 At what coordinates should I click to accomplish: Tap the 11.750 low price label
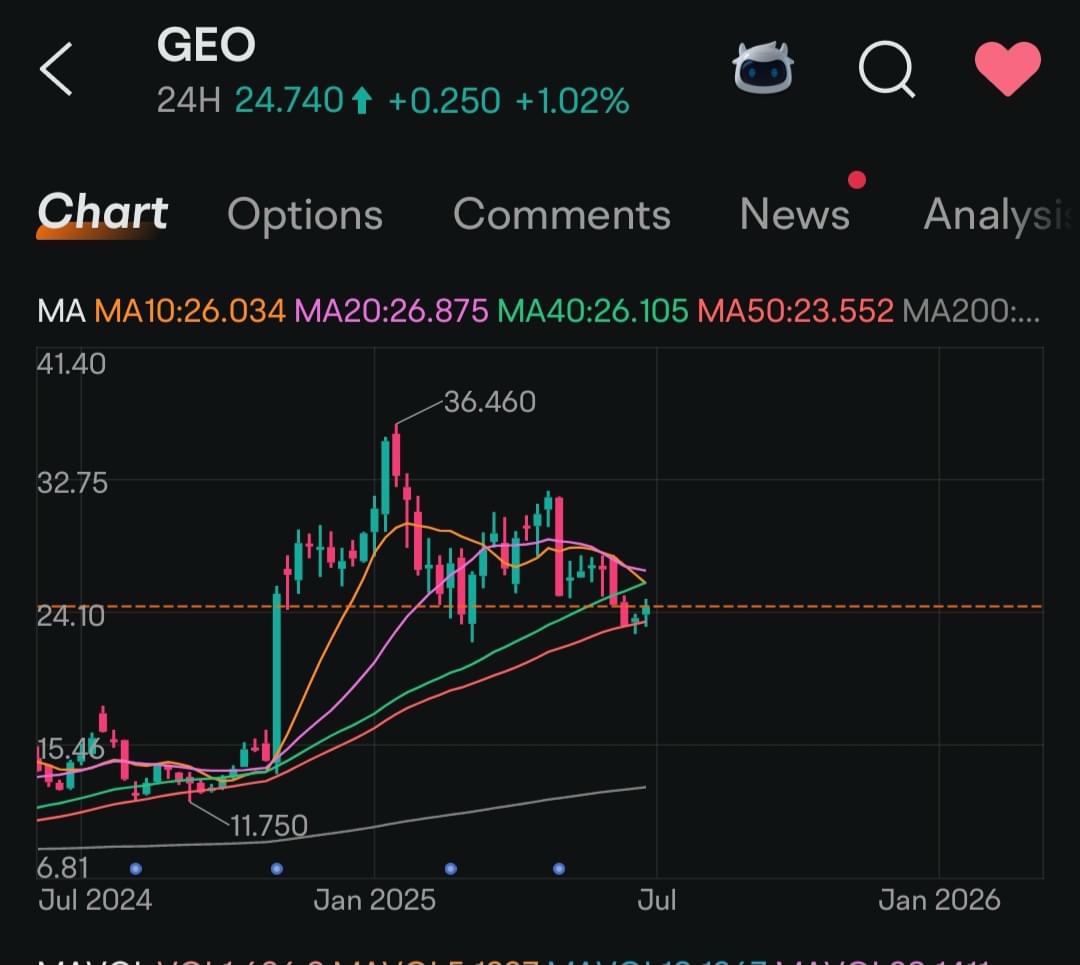point(269,826)
